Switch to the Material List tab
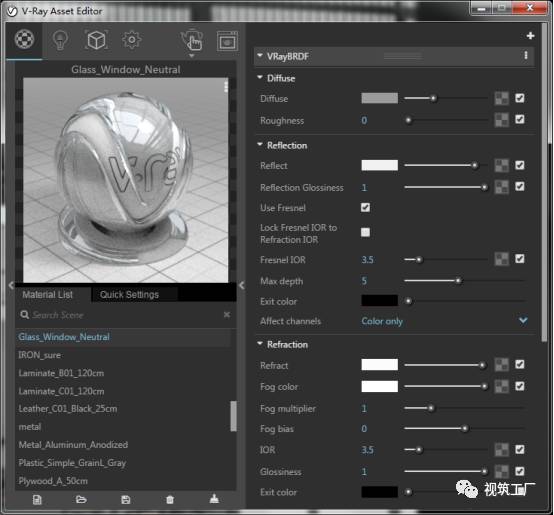 click(47, 295)
